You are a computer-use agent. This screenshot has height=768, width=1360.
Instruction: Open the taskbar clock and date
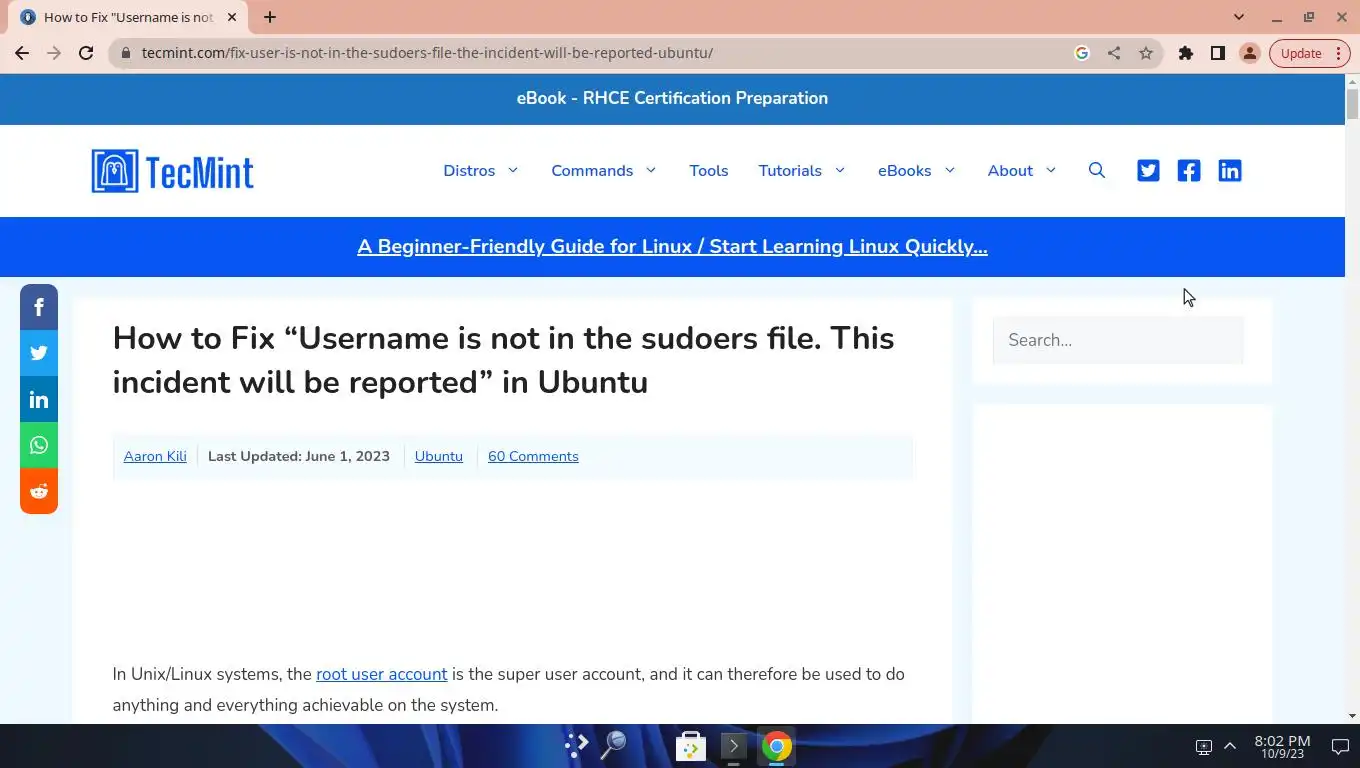pos(1282,746)
